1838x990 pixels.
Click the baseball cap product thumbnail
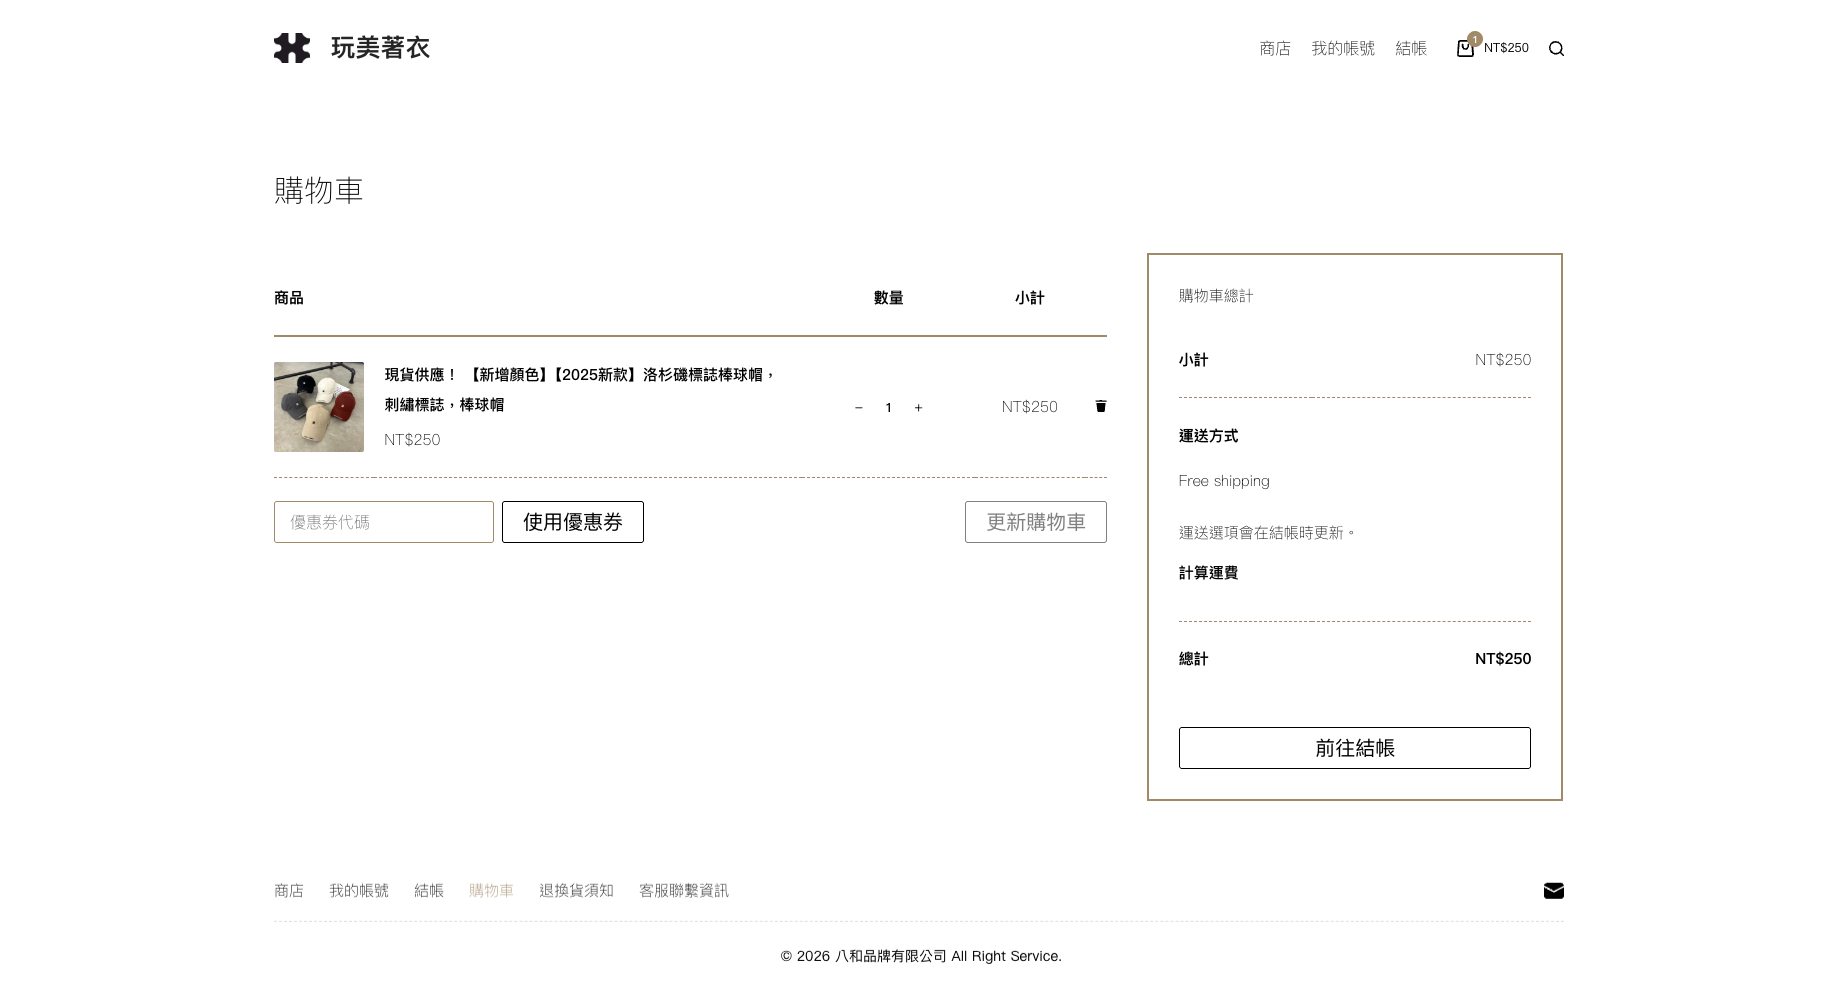coord(319,407)
